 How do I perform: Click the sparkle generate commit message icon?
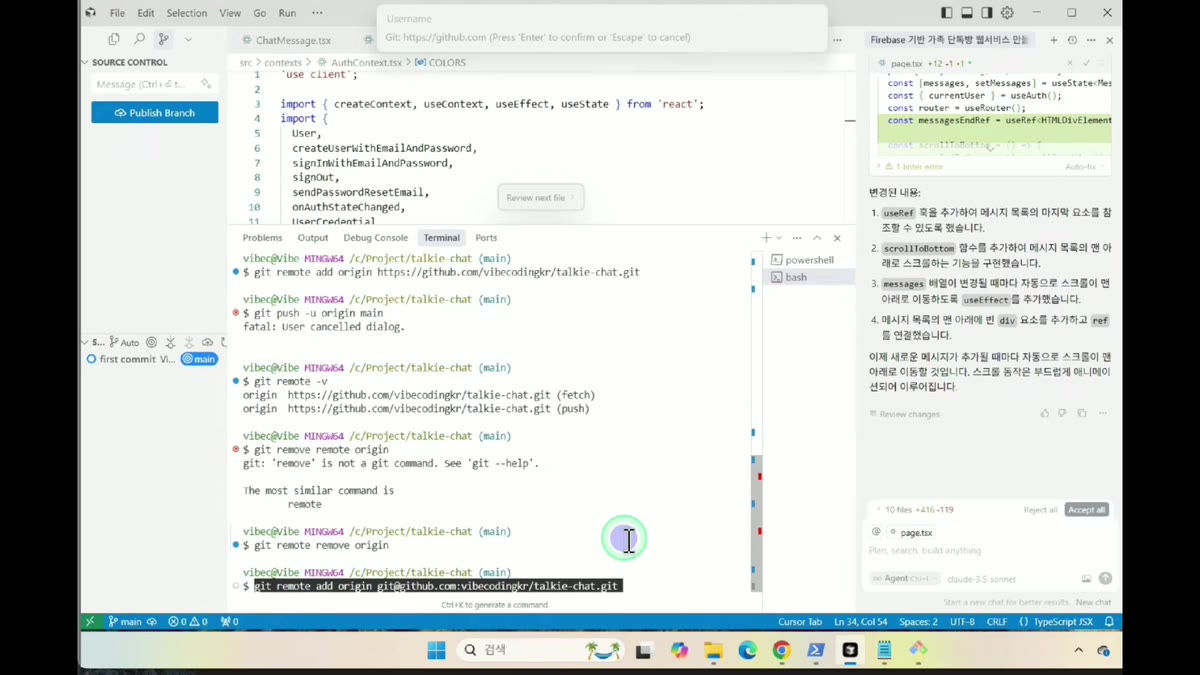[206, 84]
